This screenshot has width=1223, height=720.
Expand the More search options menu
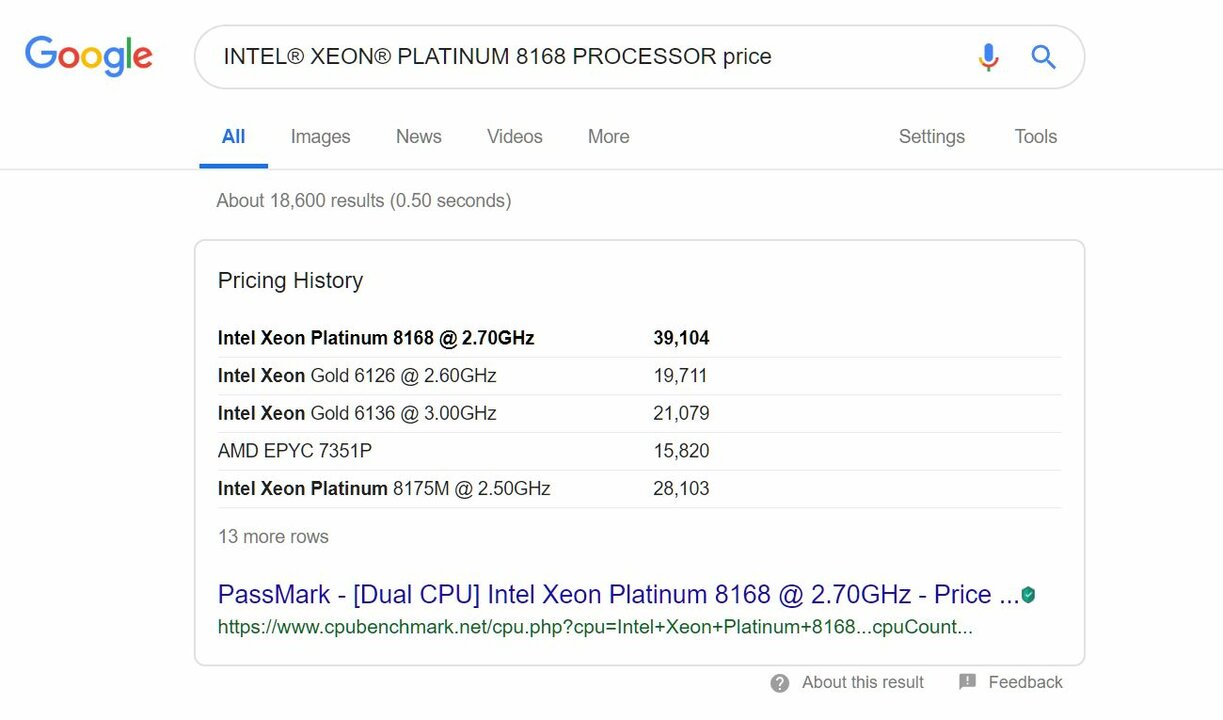pos(608,137)
